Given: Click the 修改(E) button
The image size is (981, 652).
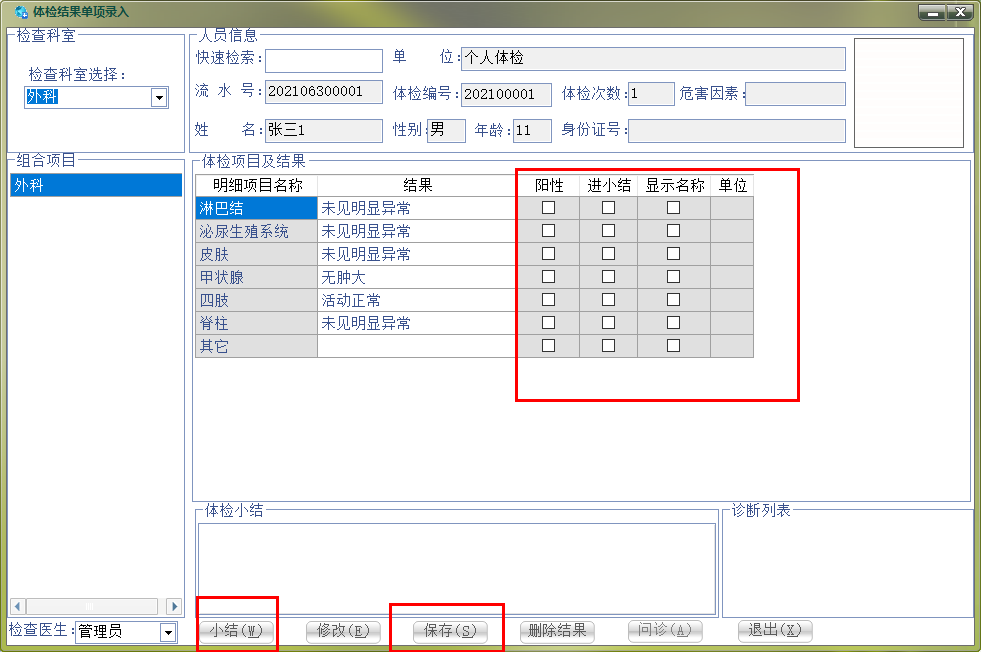Looking at the screenshot, I should (343, 631).
